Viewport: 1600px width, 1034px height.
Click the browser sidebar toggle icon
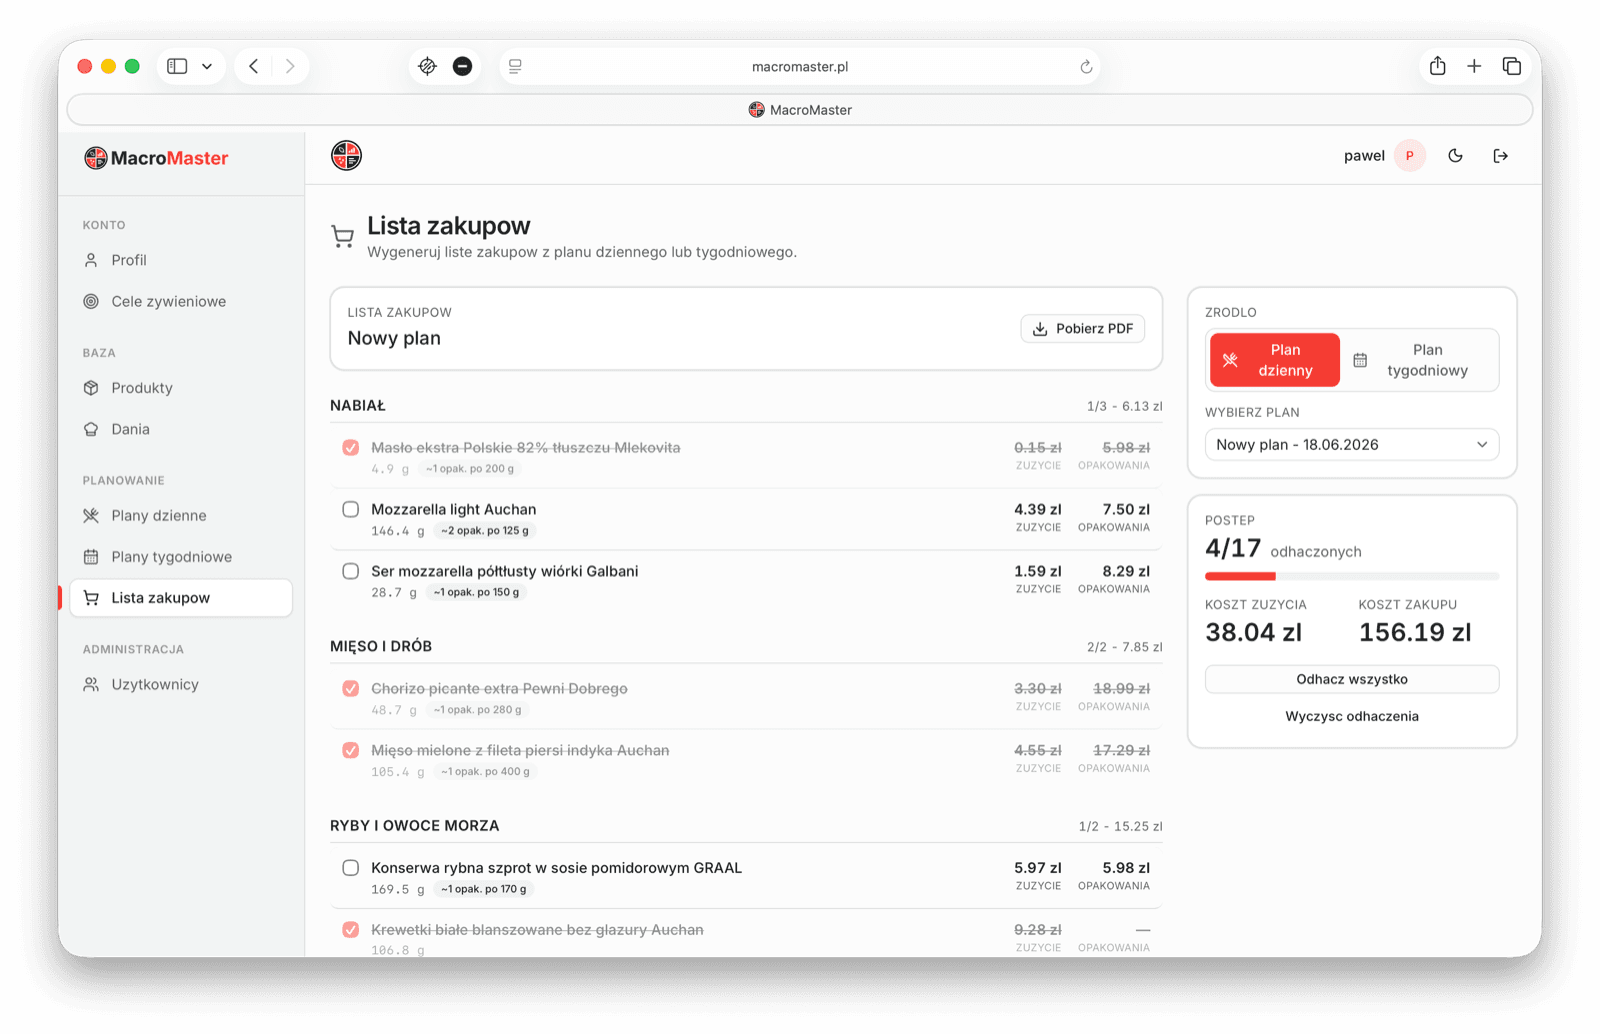(x=177, y=66)
